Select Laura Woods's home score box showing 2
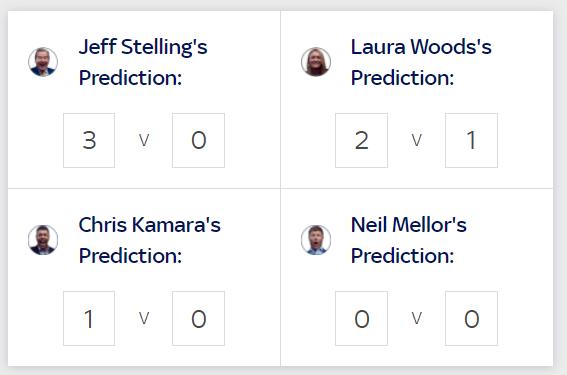 pos(361,140)
